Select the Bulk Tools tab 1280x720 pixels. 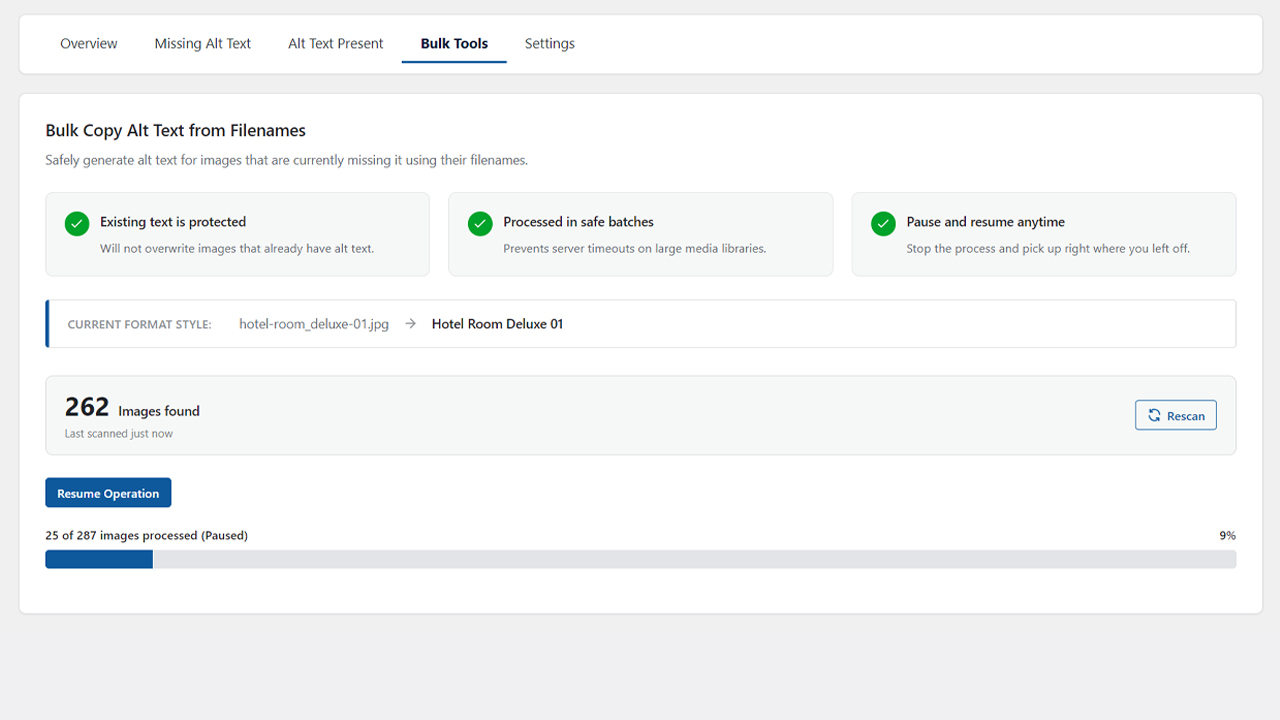[x=454, y=44]
